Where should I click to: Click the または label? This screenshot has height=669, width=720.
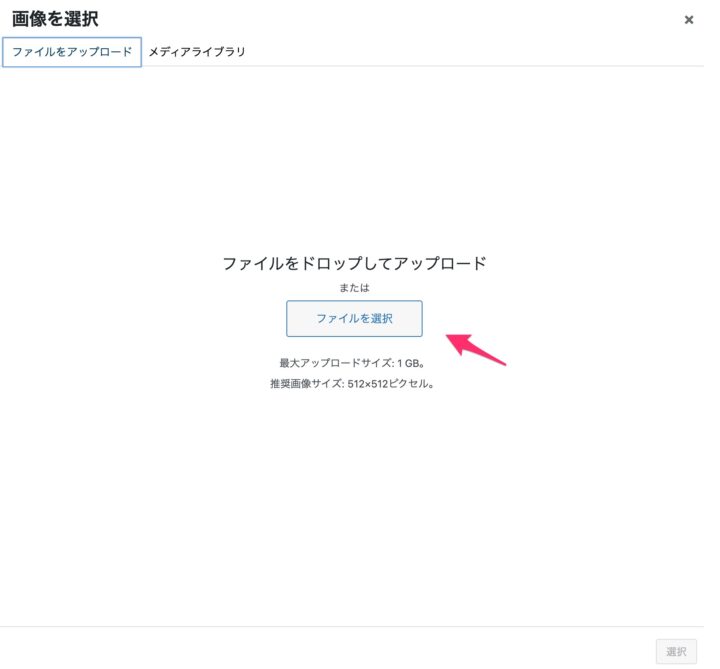354,288
